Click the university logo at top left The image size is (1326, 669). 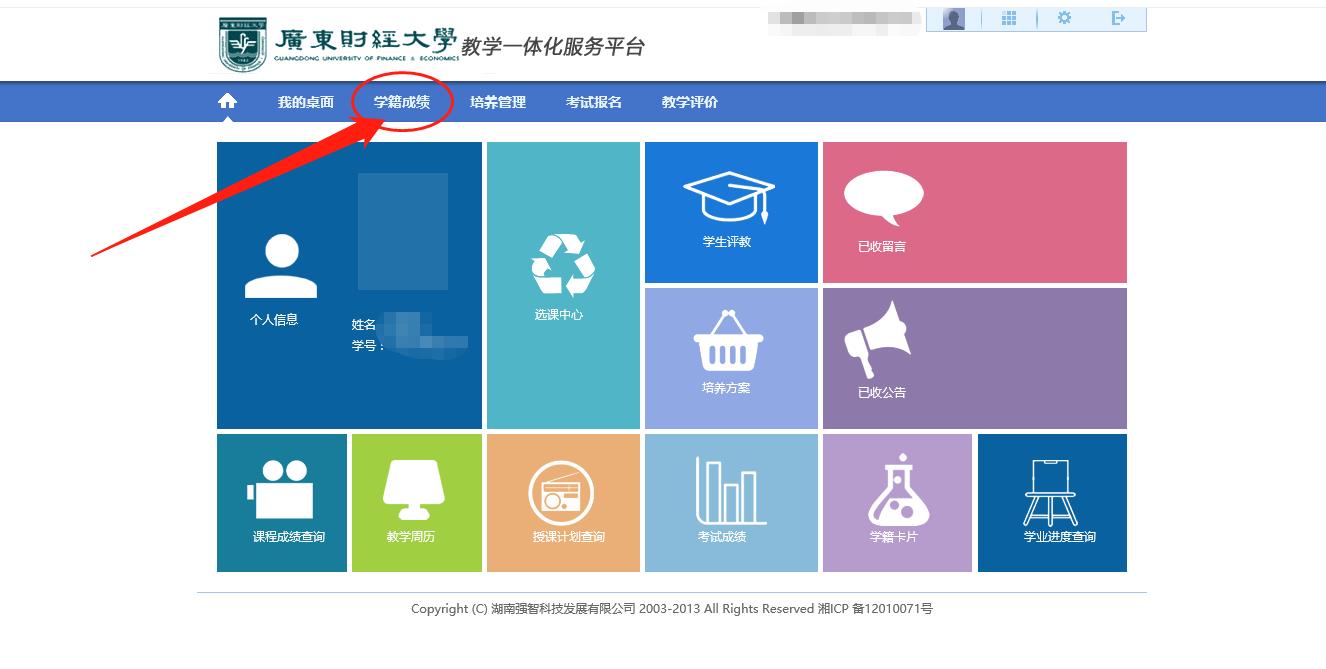coord(340,45)
